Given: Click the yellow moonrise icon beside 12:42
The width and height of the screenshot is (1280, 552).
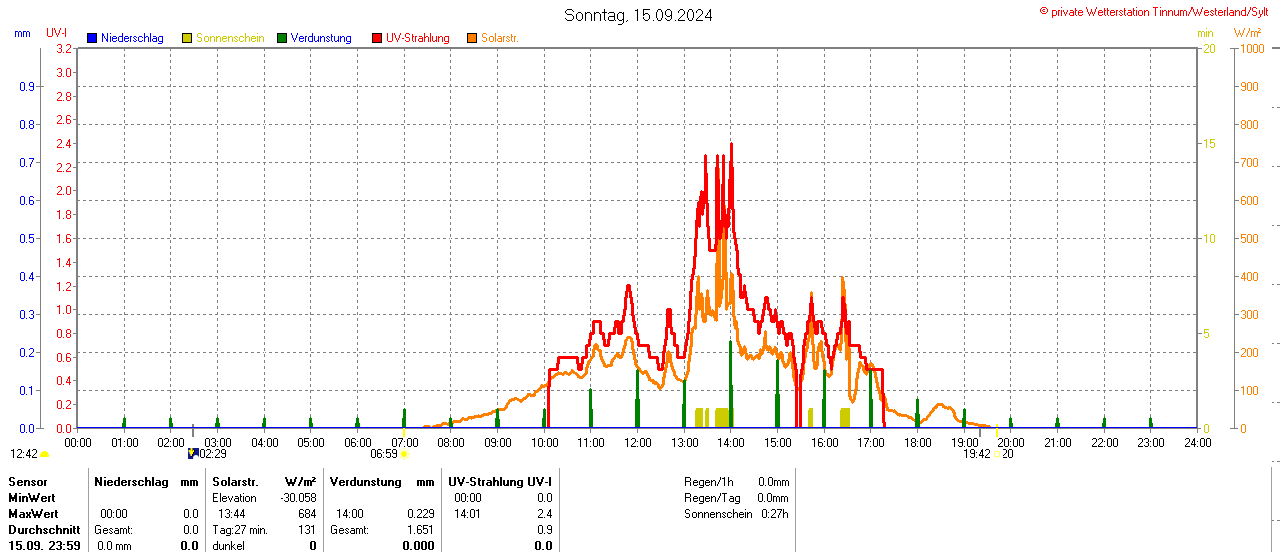Looking at the screenshot, I should point(45,454).
